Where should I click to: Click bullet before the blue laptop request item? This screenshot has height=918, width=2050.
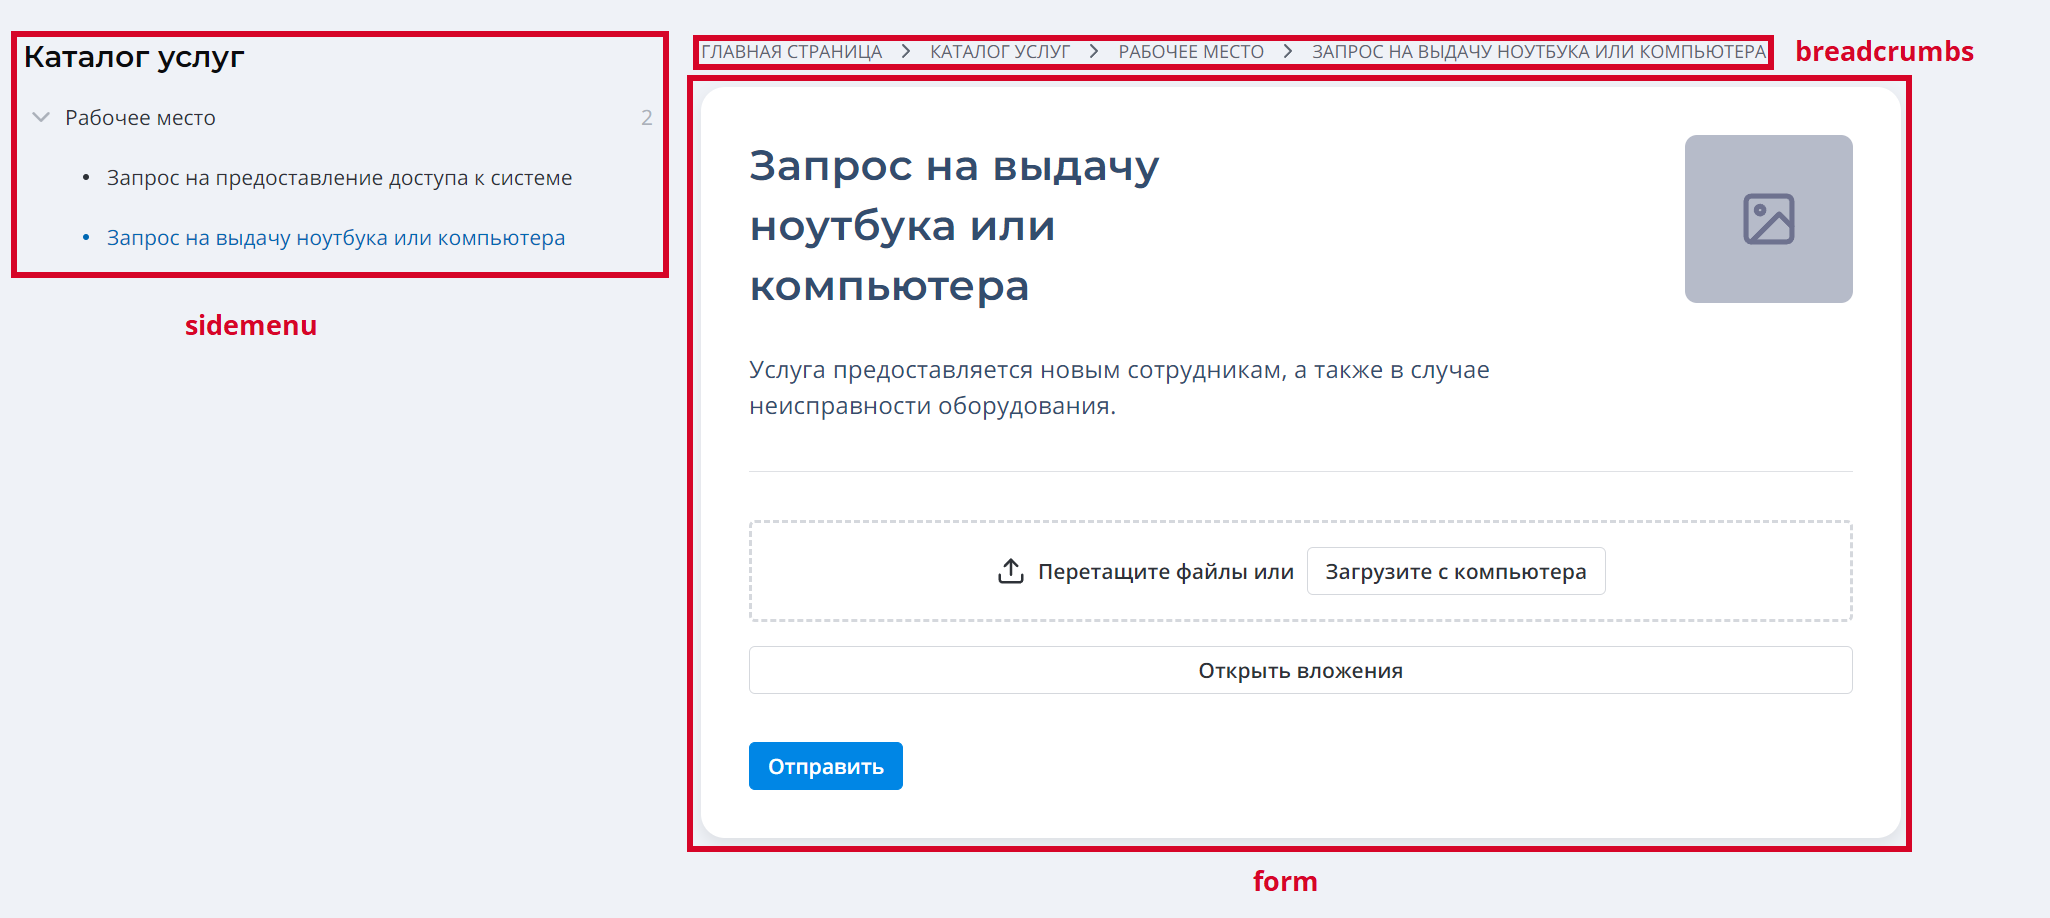pyautogui.click(x=86, y=238)
